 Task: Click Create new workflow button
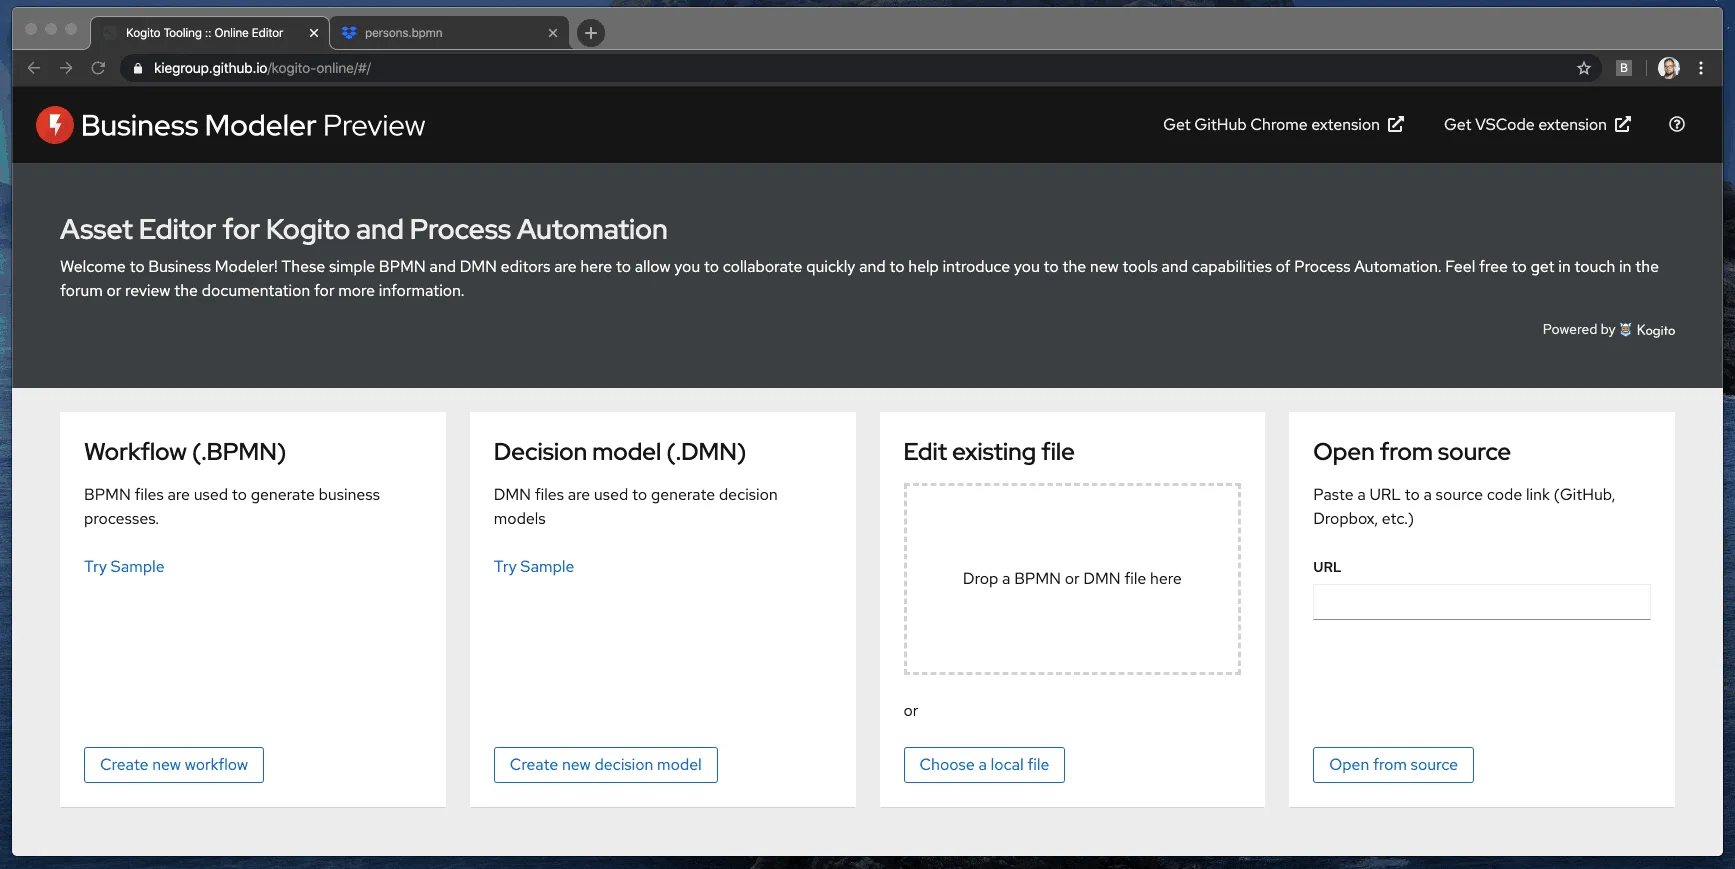click(x=174, y=765)
